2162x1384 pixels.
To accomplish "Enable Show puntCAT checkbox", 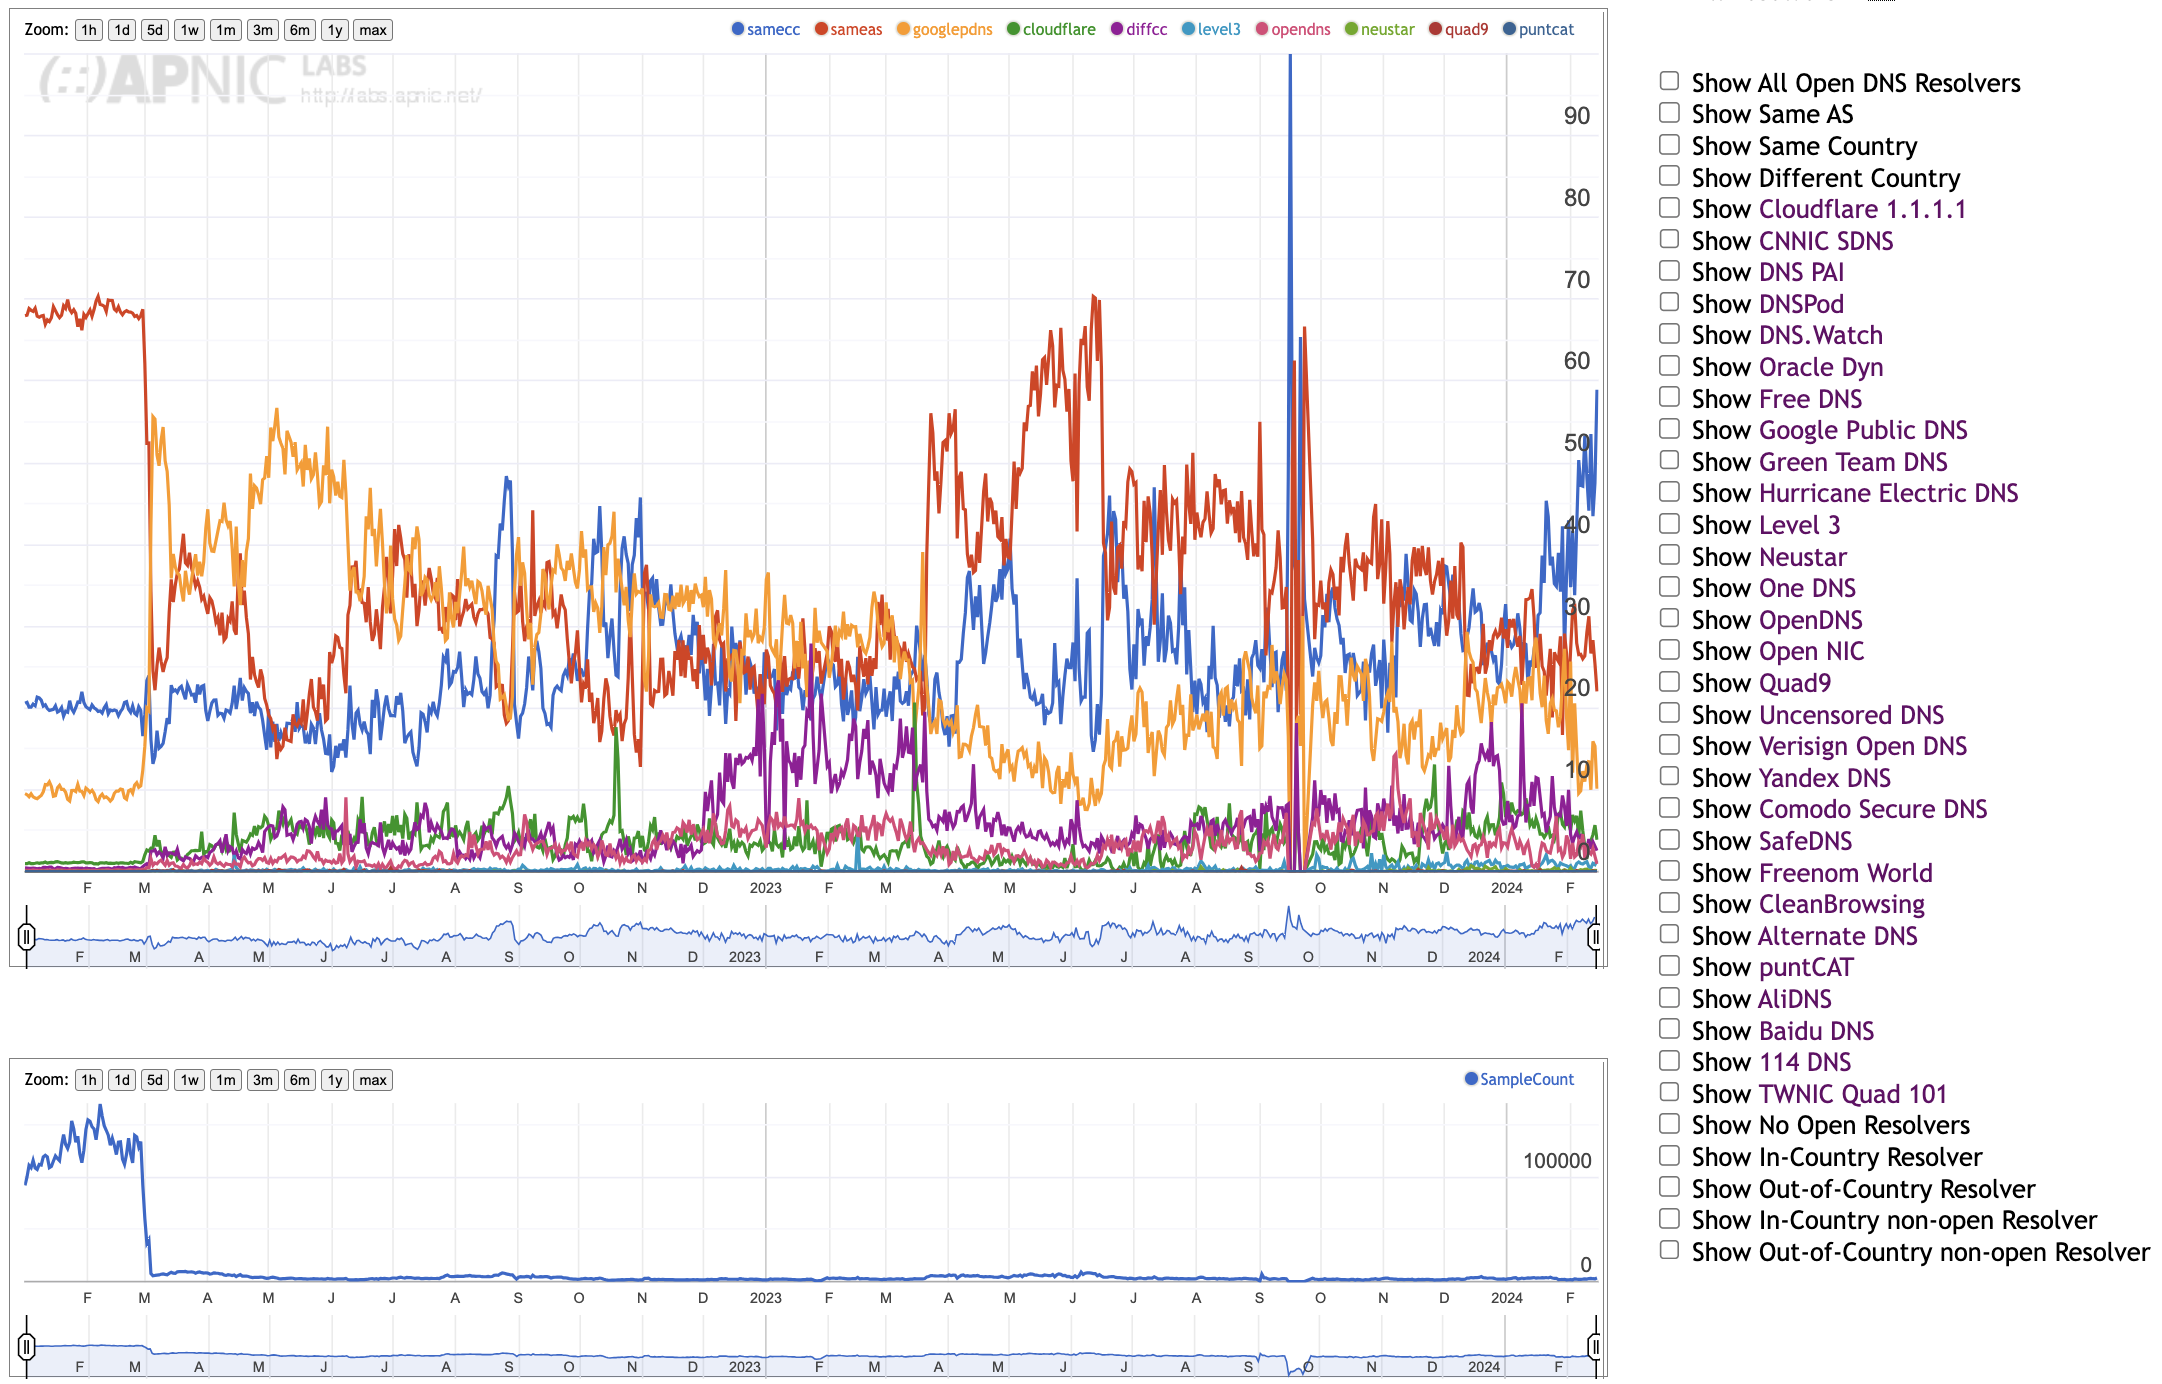I will [x=1669, y=965].
